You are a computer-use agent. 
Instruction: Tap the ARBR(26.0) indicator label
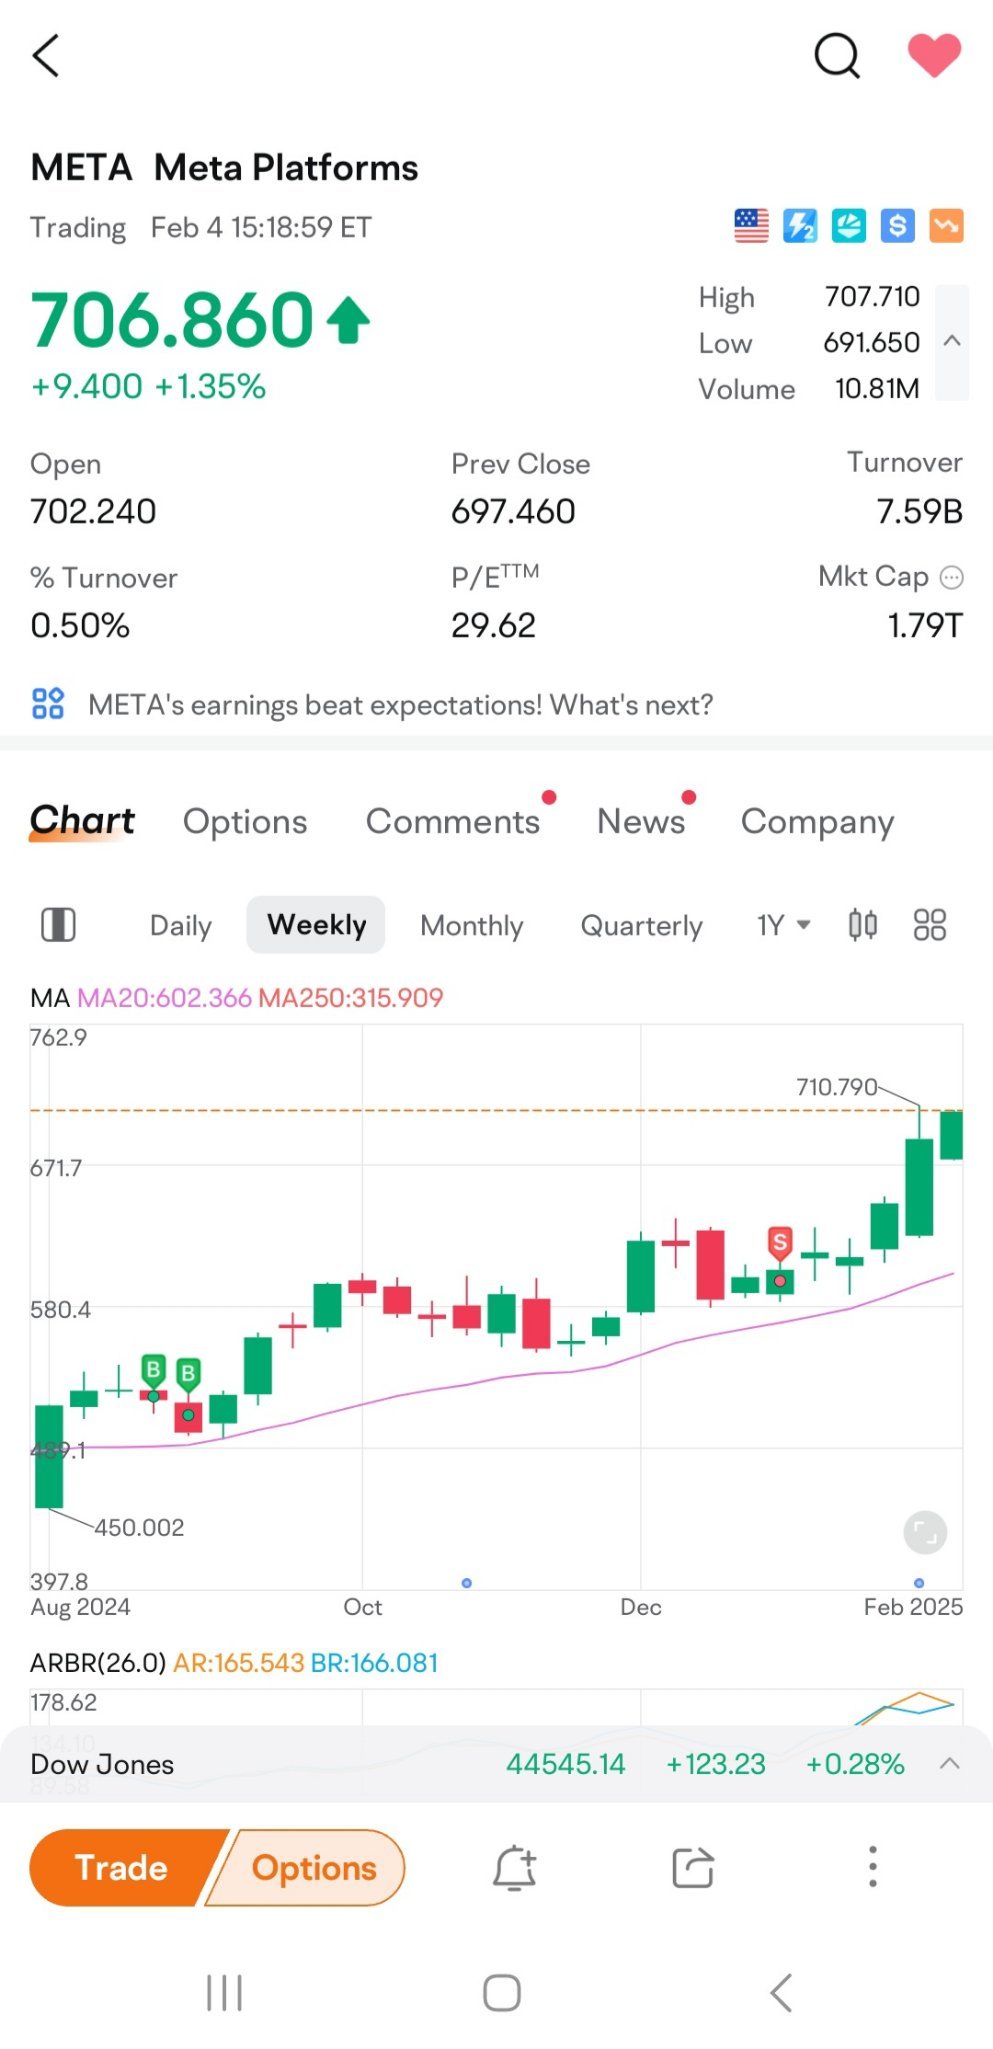click(x=98, y=1663)
